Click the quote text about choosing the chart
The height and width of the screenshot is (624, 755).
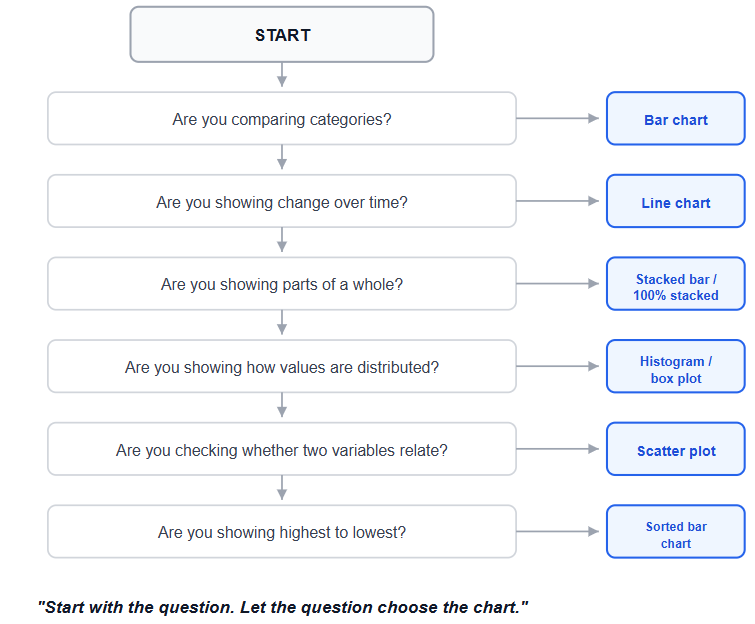(x=283, y=607)
